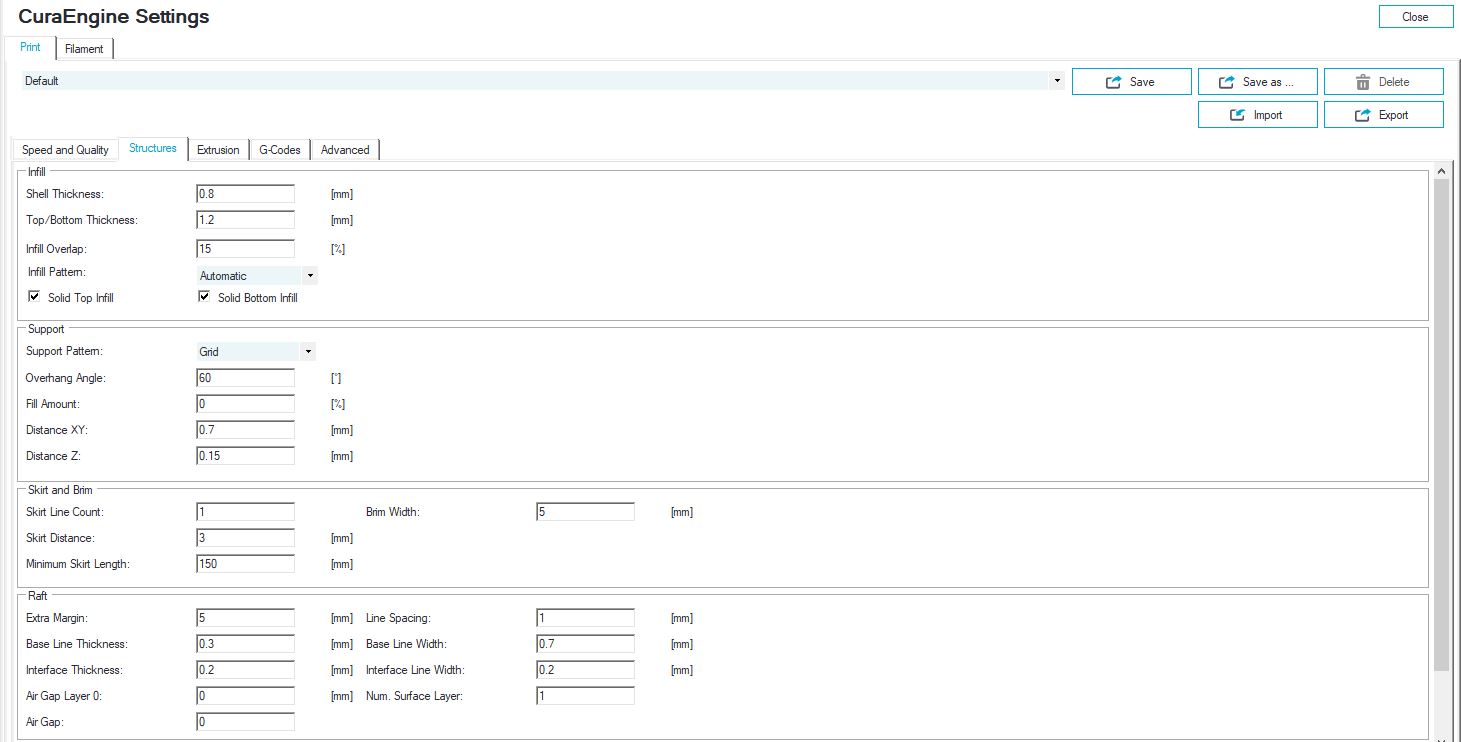Click the Line Spacing input field
Viewport: 1461px width, 742px height.
(x=586, y=618)
